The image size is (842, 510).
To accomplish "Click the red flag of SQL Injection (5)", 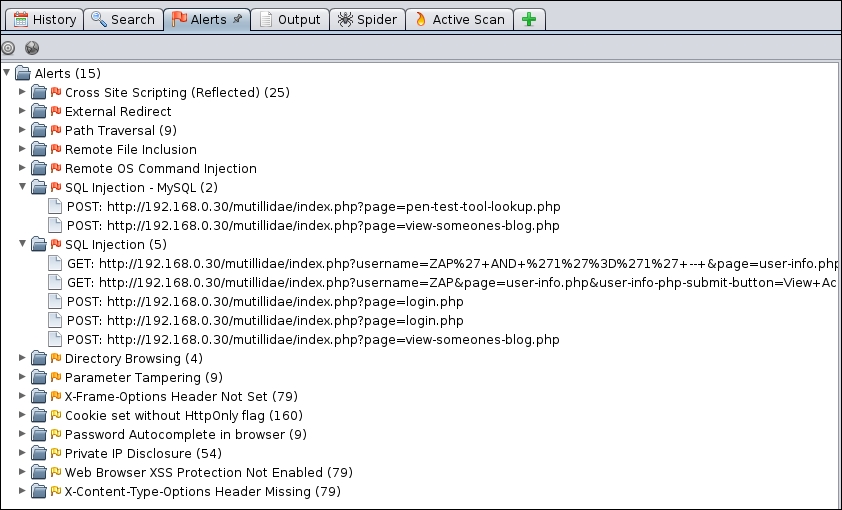I will (56, 244).
